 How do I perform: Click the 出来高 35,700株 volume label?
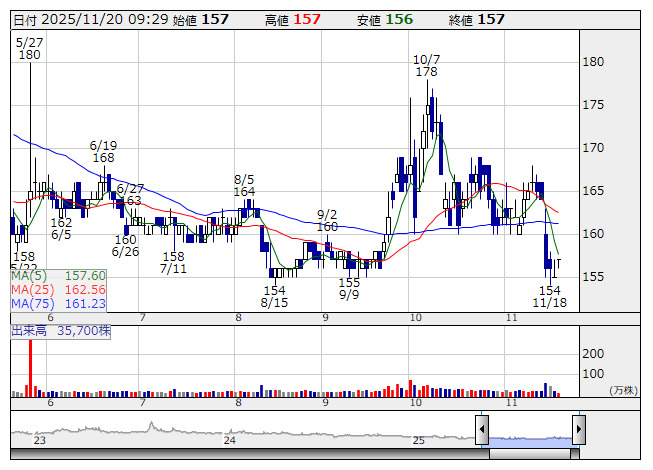click(x=60, y=329)
